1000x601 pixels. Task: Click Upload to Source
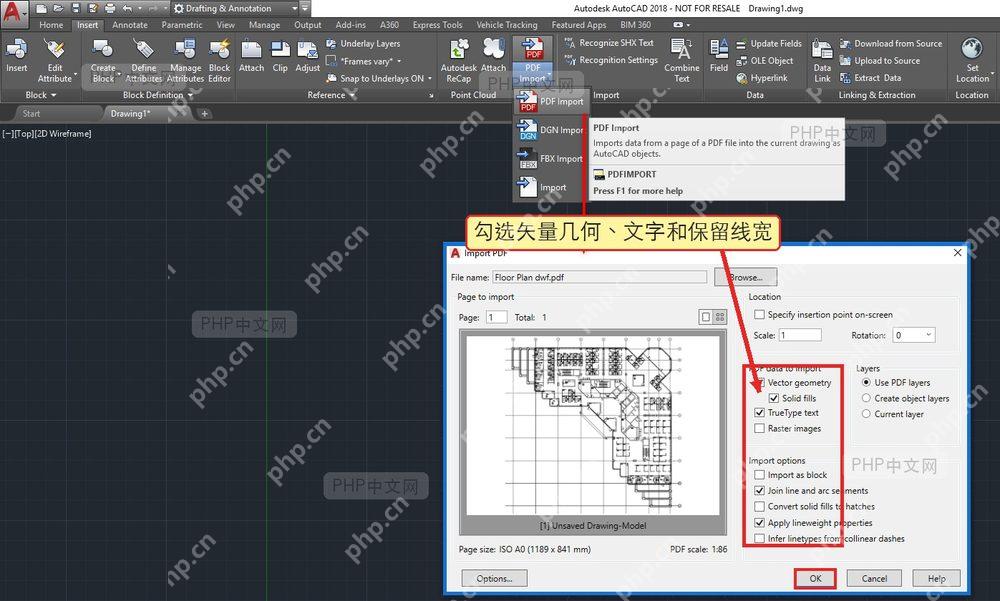point(880,61)
